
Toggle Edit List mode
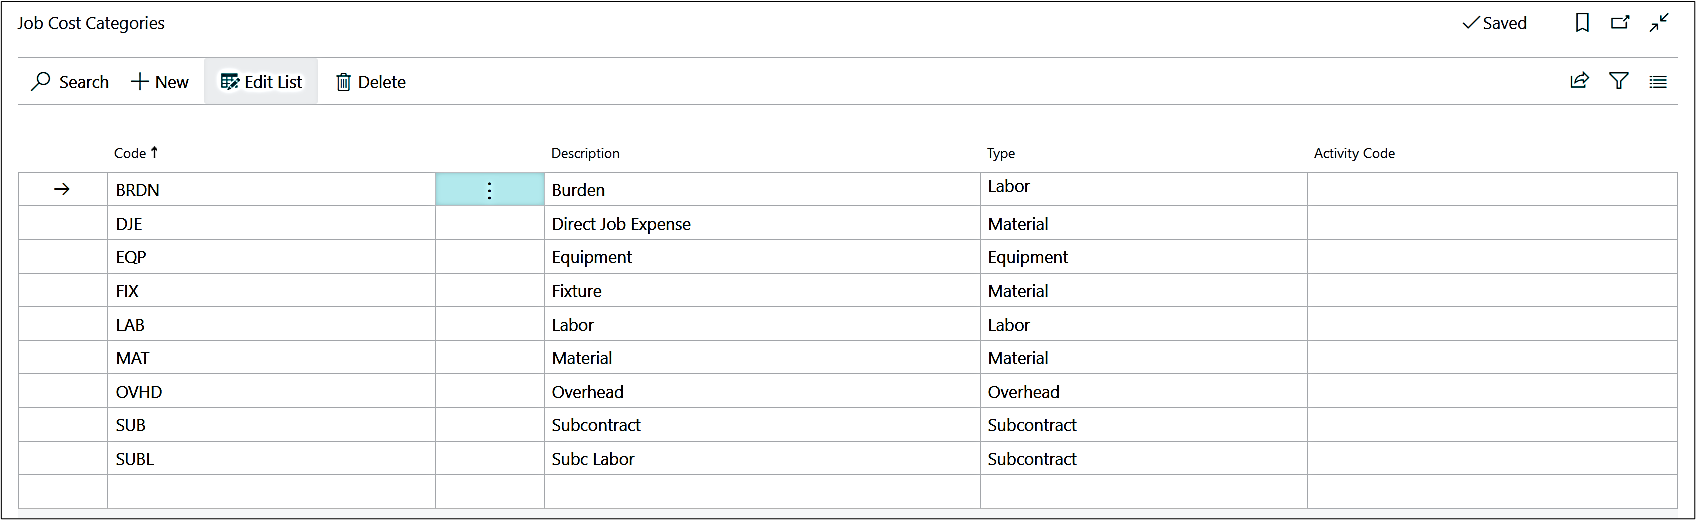pos(261,82)
